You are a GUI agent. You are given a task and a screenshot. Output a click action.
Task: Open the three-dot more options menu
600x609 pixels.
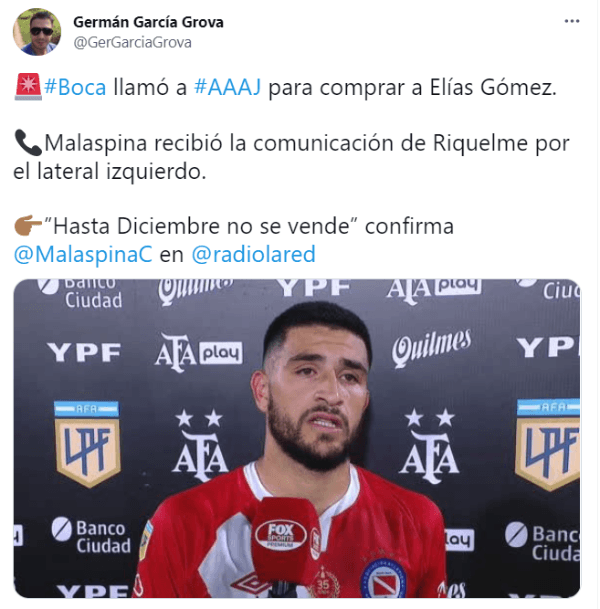point(572,21)
